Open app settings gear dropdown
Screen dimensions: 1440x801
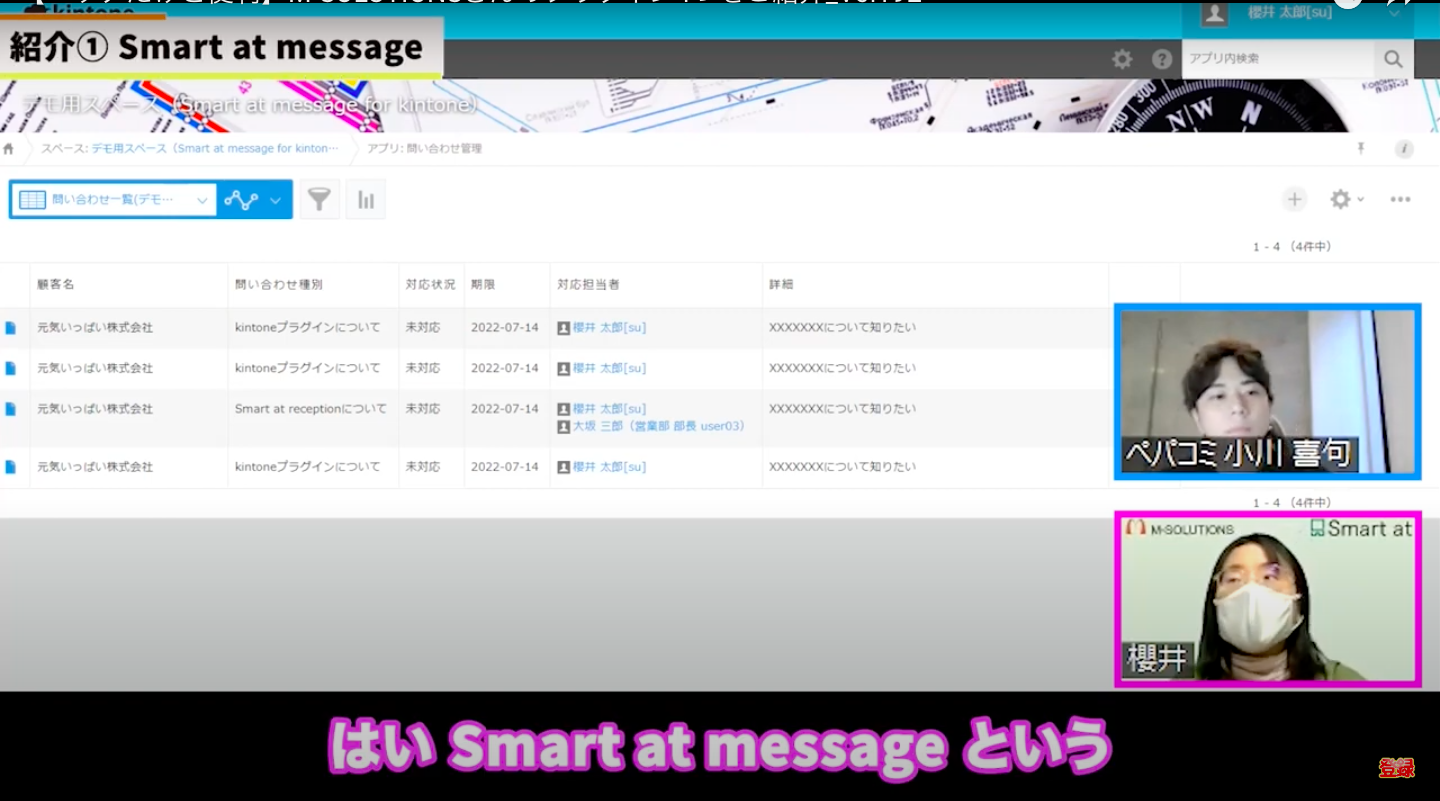pyautogui.click(x=1346, y=200)
